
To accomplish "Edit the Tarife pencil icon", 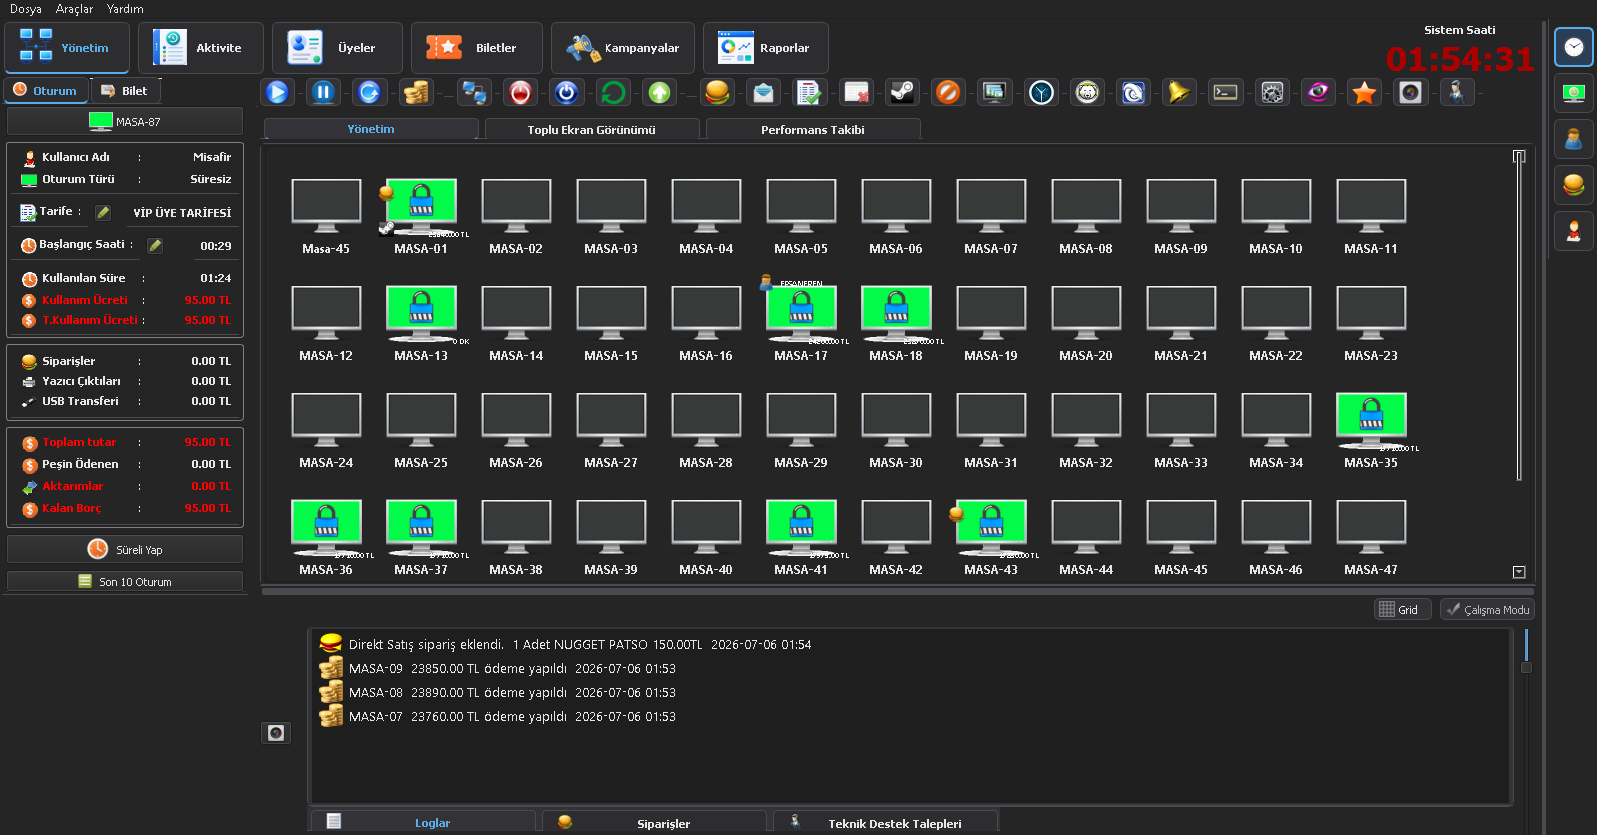I will 103,212.
